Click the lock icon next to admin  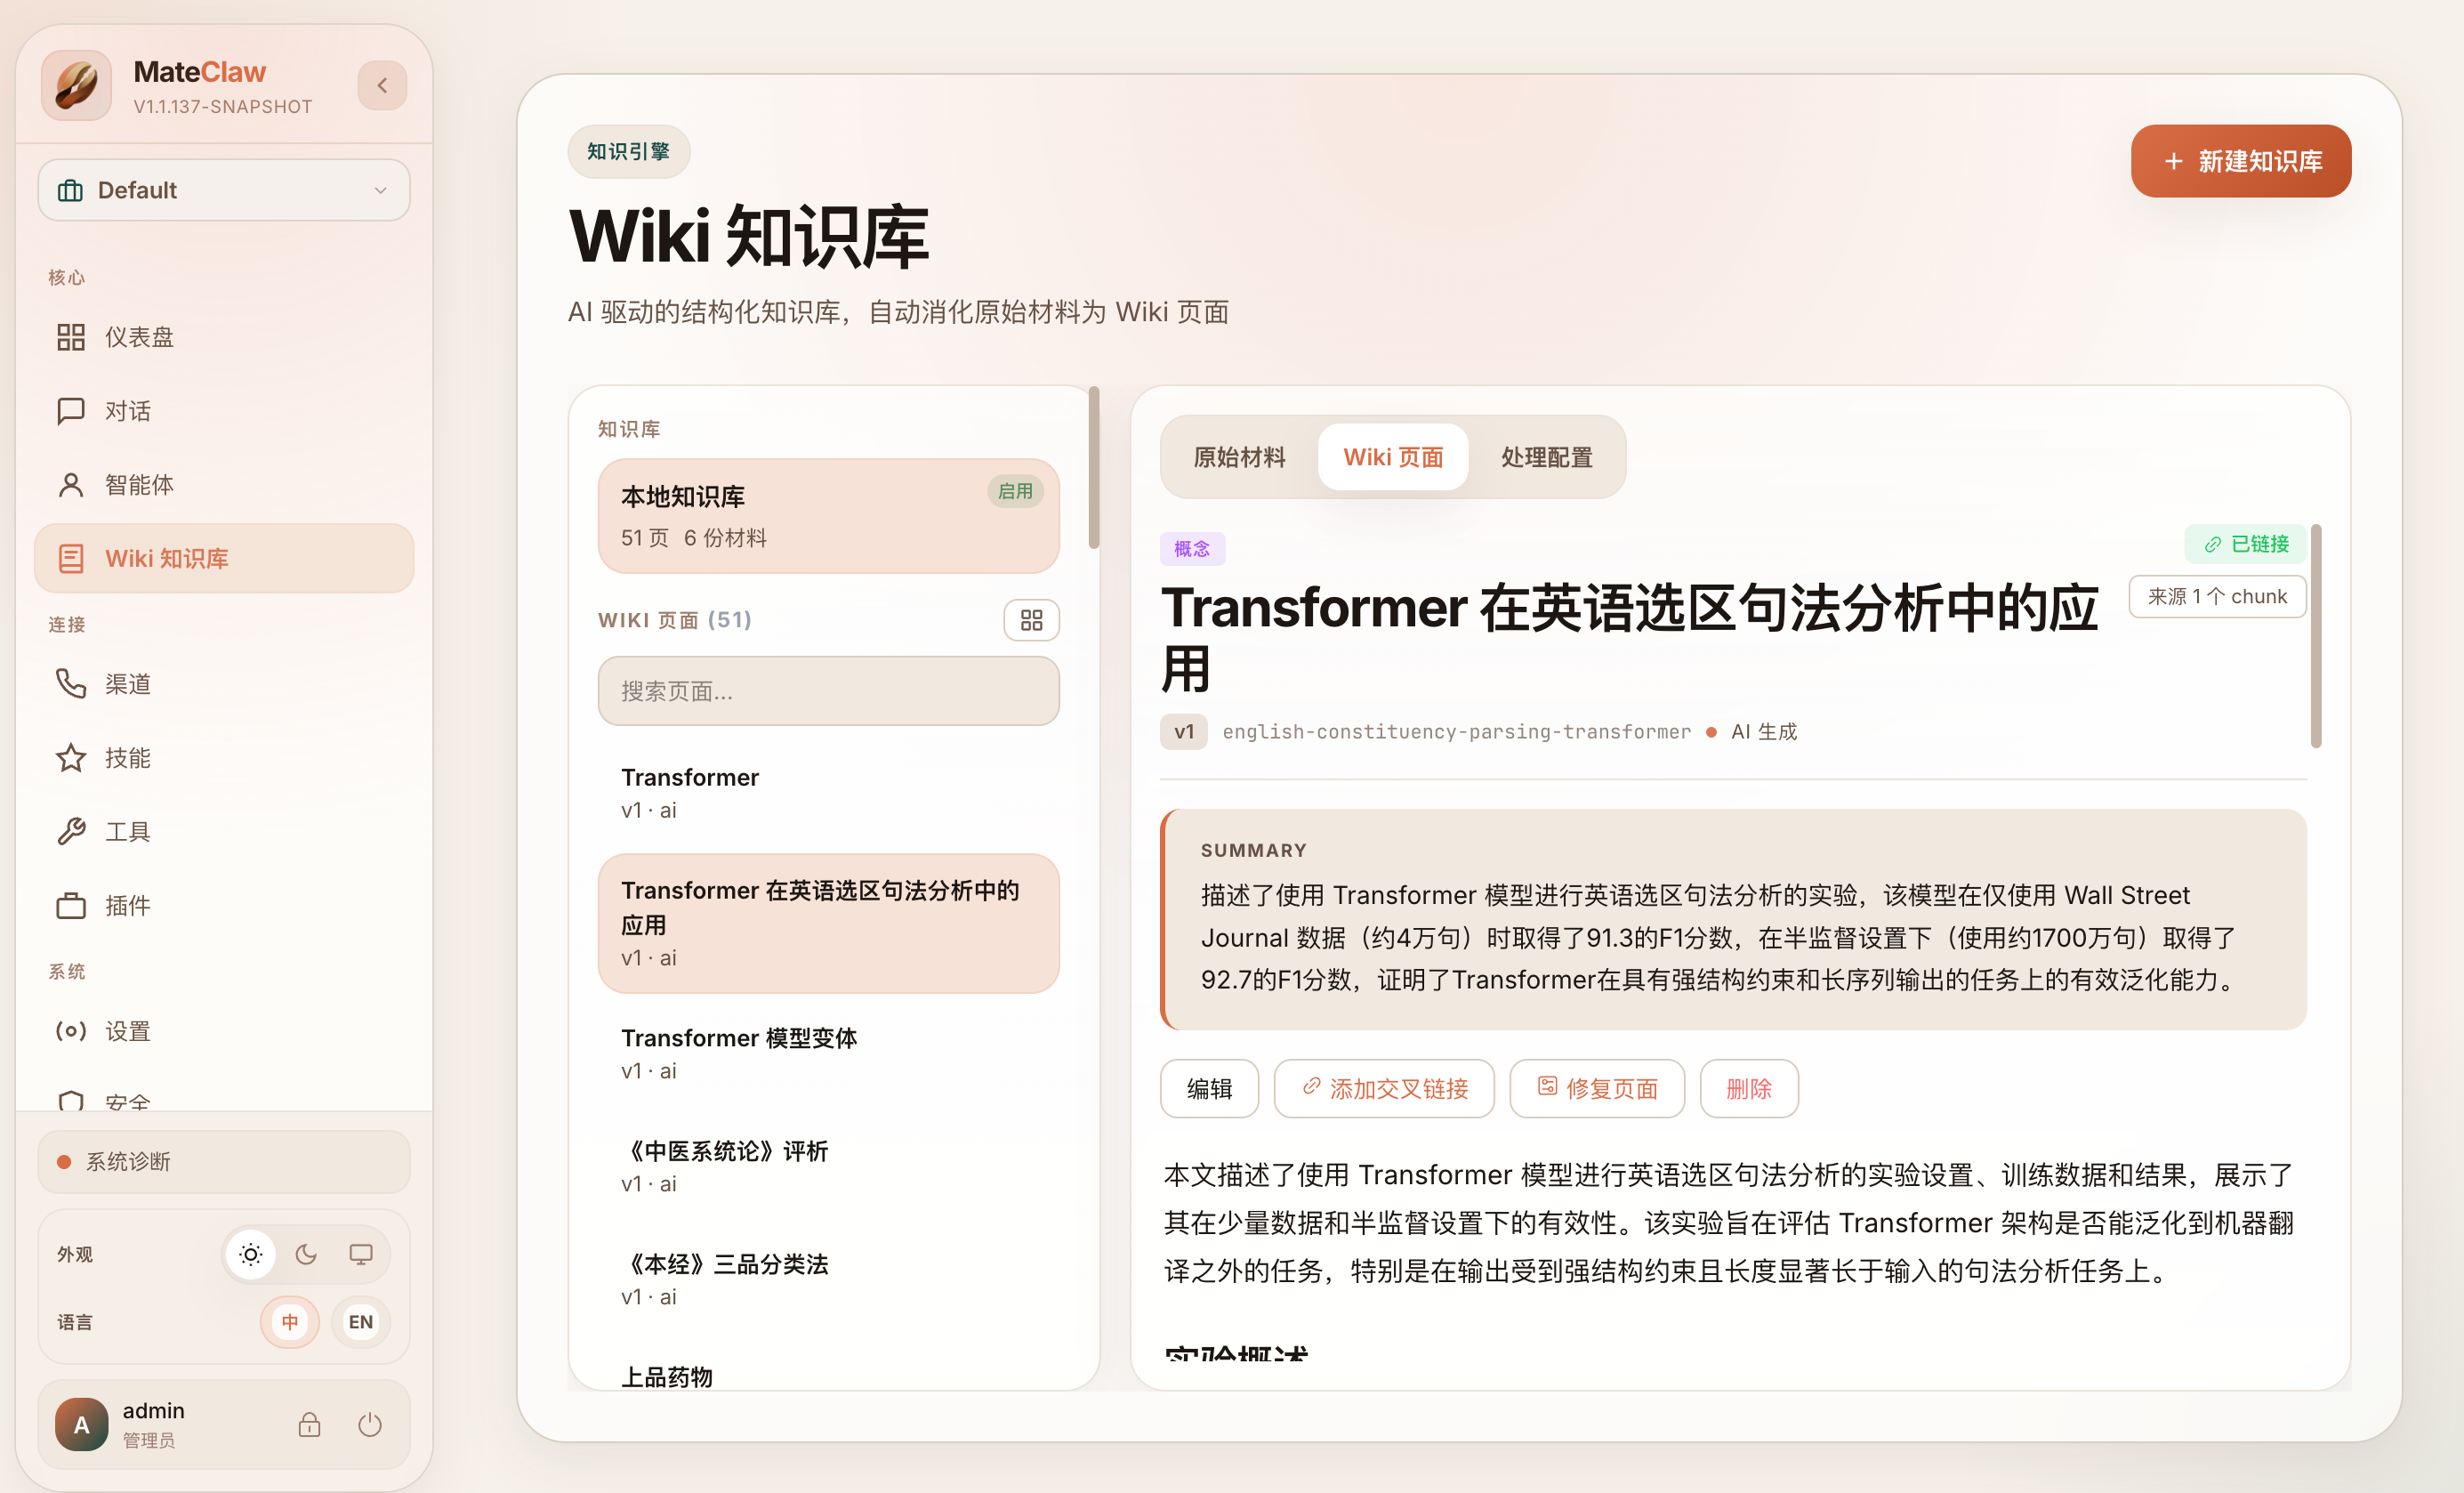309,1424
